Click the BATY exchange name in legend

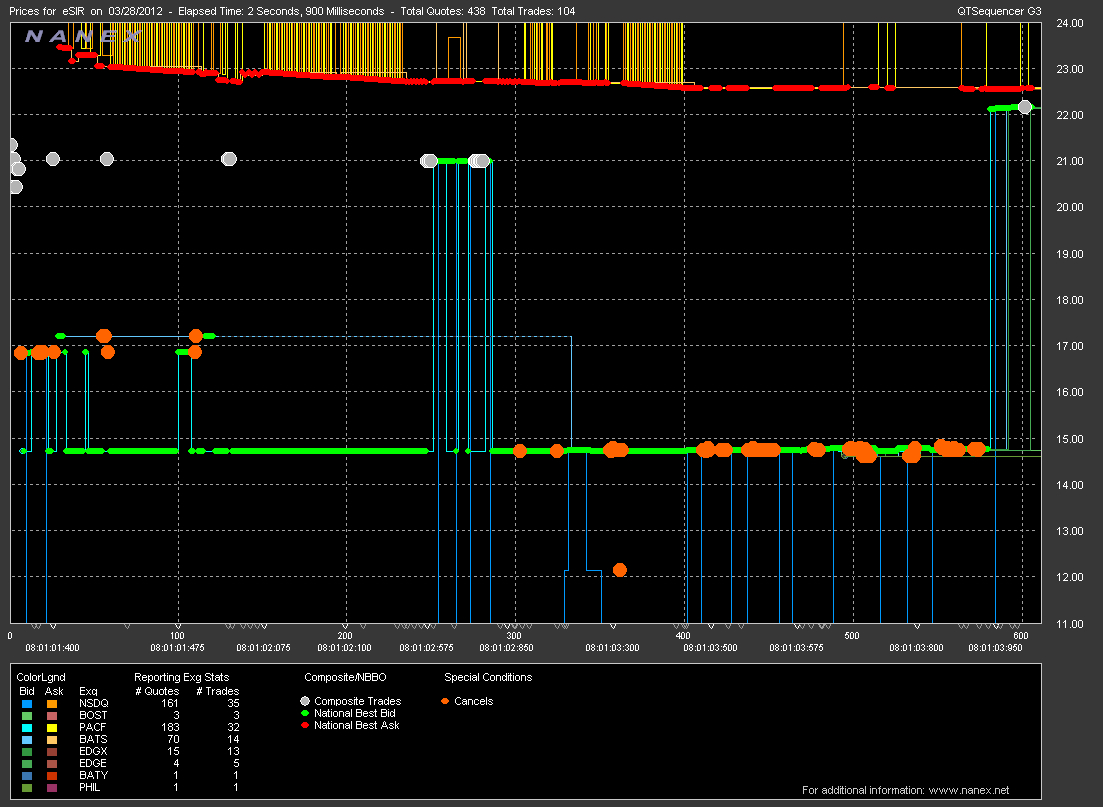pyautogui.click(x=94, y=775)
